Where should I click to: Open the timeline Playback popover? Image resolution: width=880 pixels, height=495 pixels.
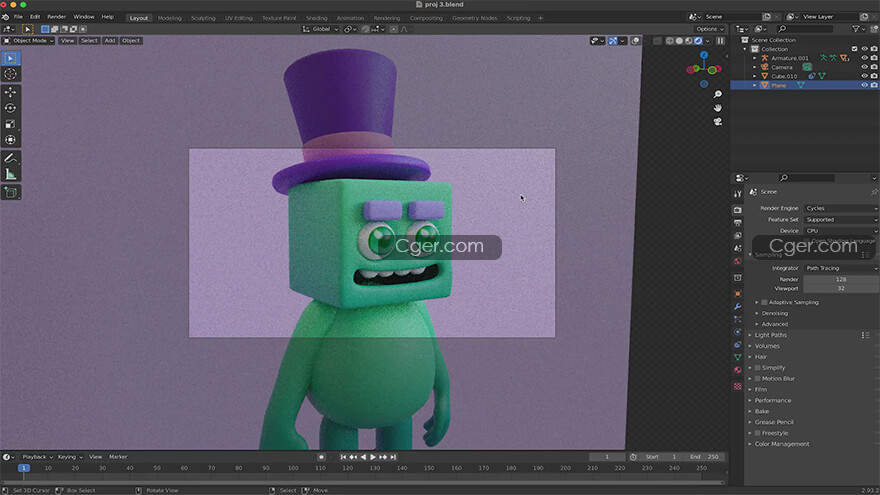[x=37, y=457]
